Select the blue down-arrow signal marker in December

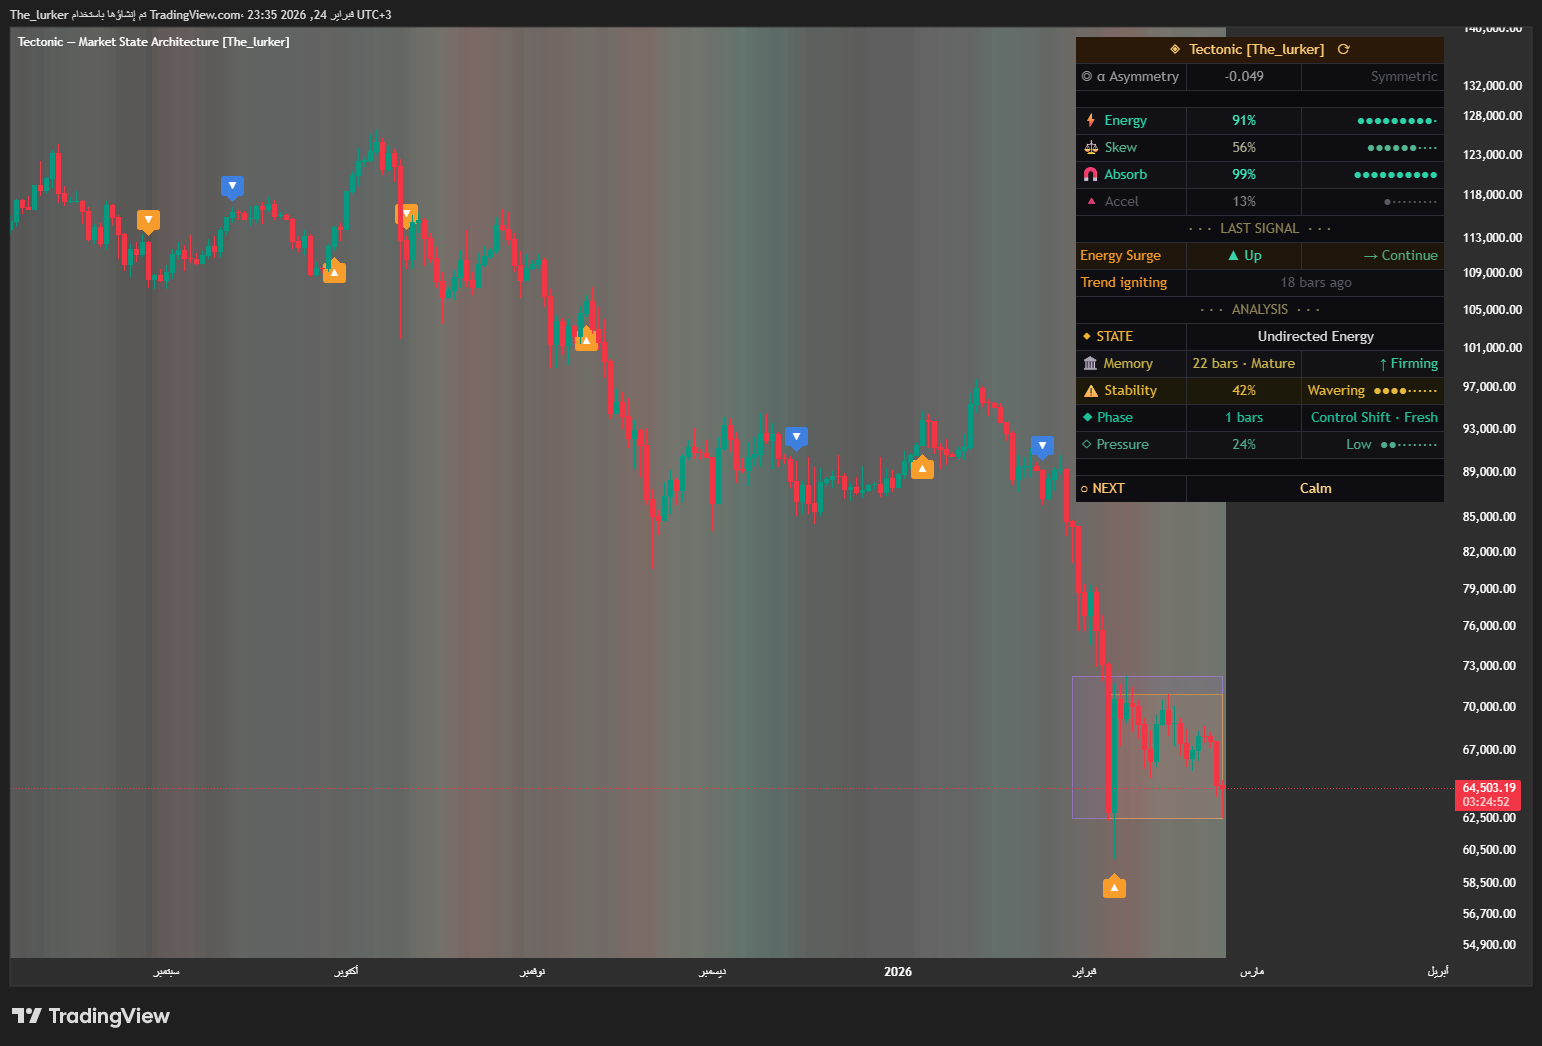tap(796, 438)
